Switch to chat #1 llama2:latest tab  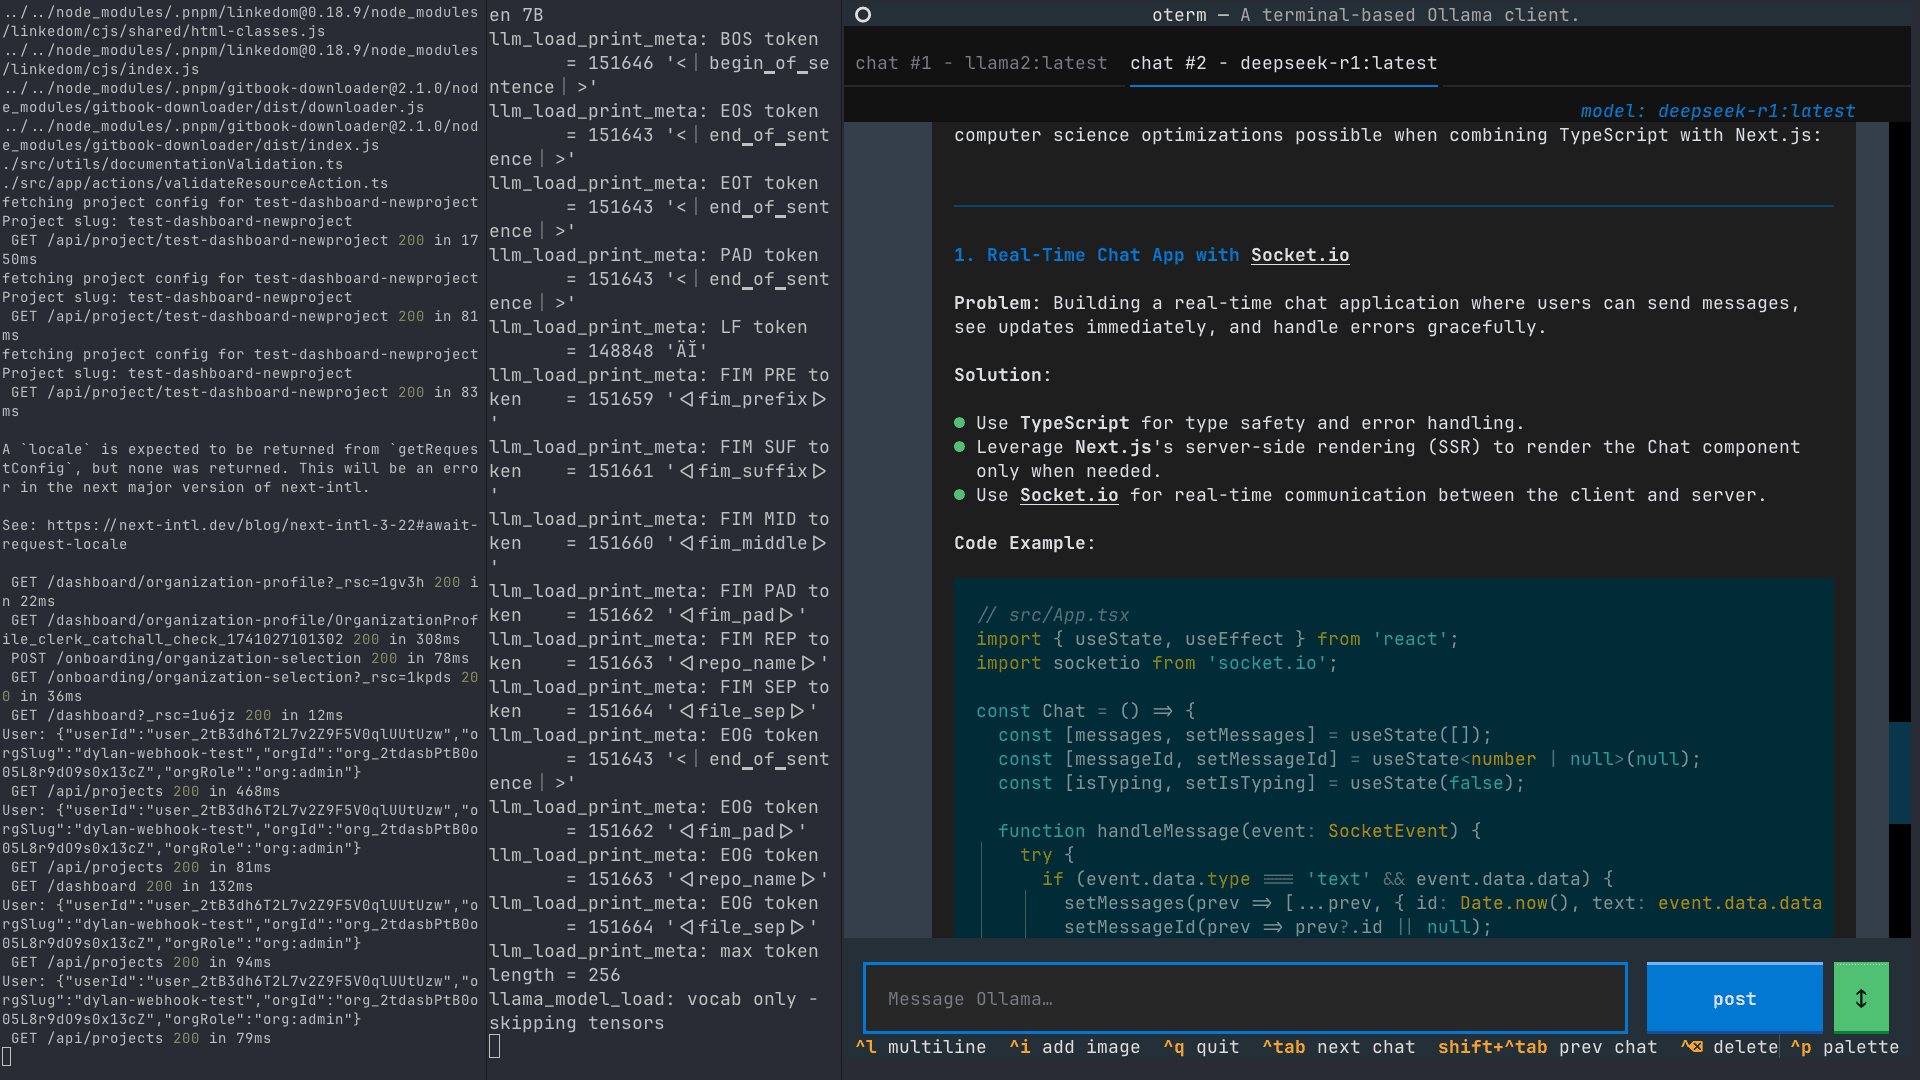(981, 63)
